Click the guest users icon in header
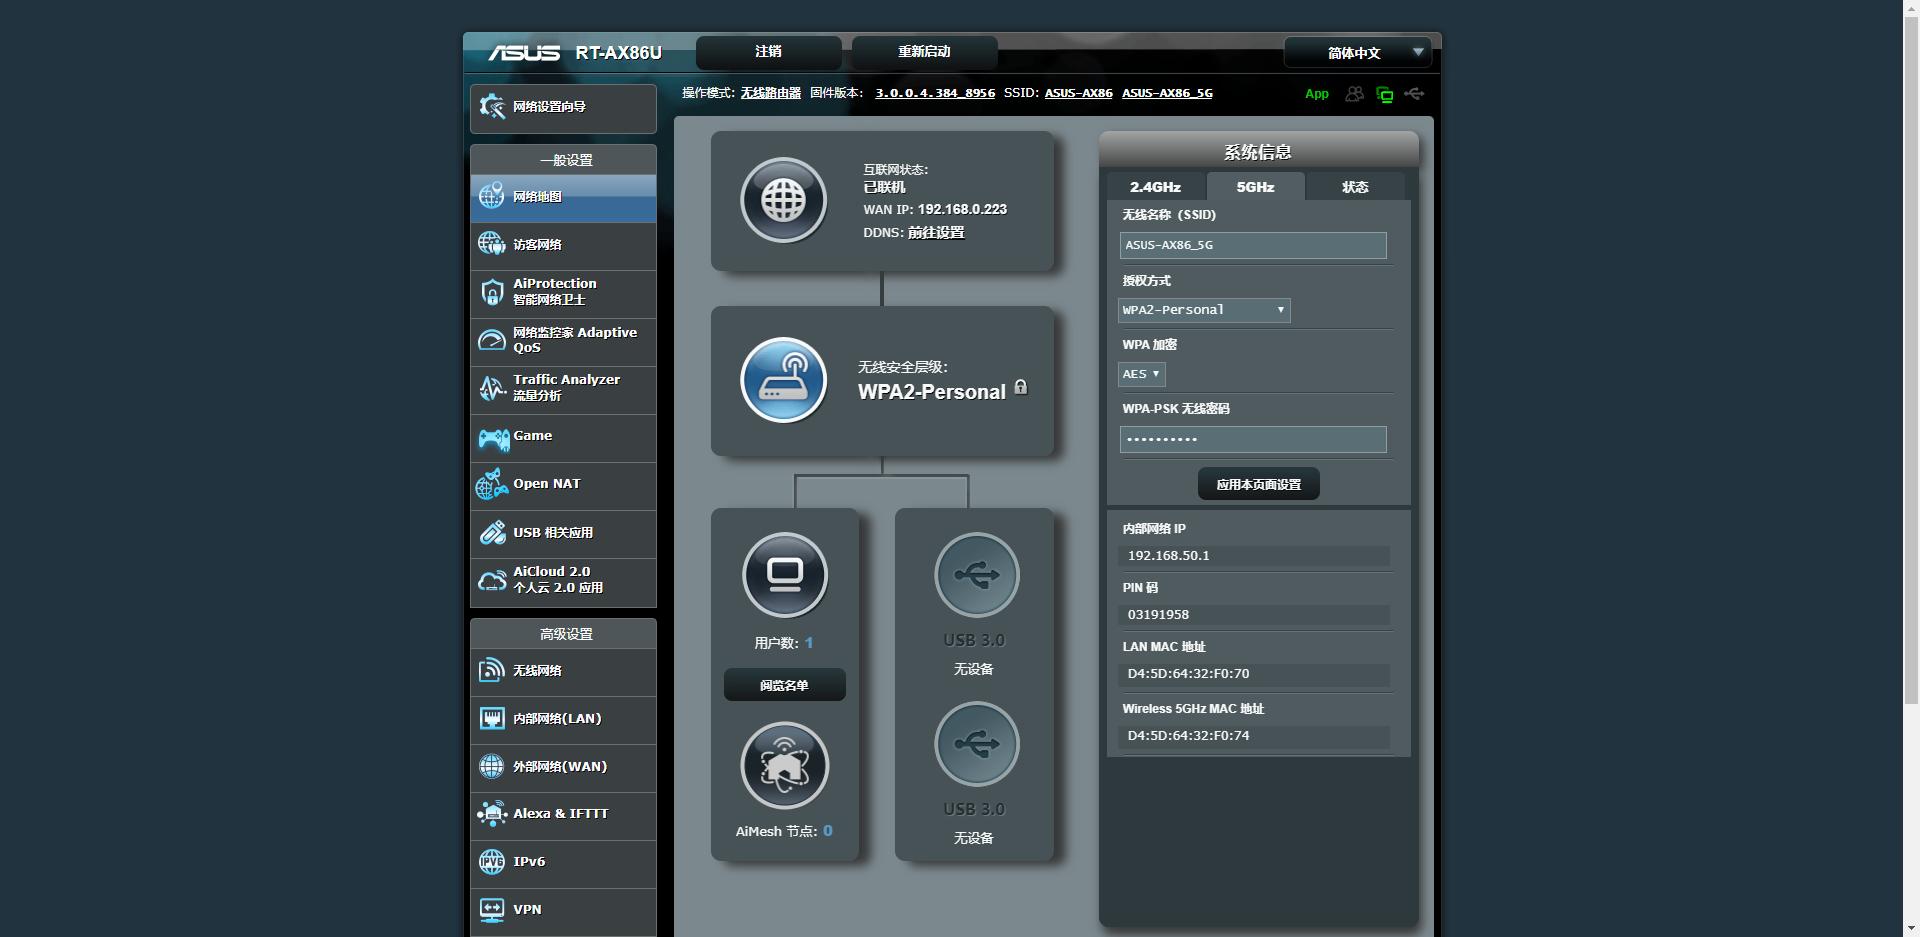1920x937 pixels. pos(1354,94)
